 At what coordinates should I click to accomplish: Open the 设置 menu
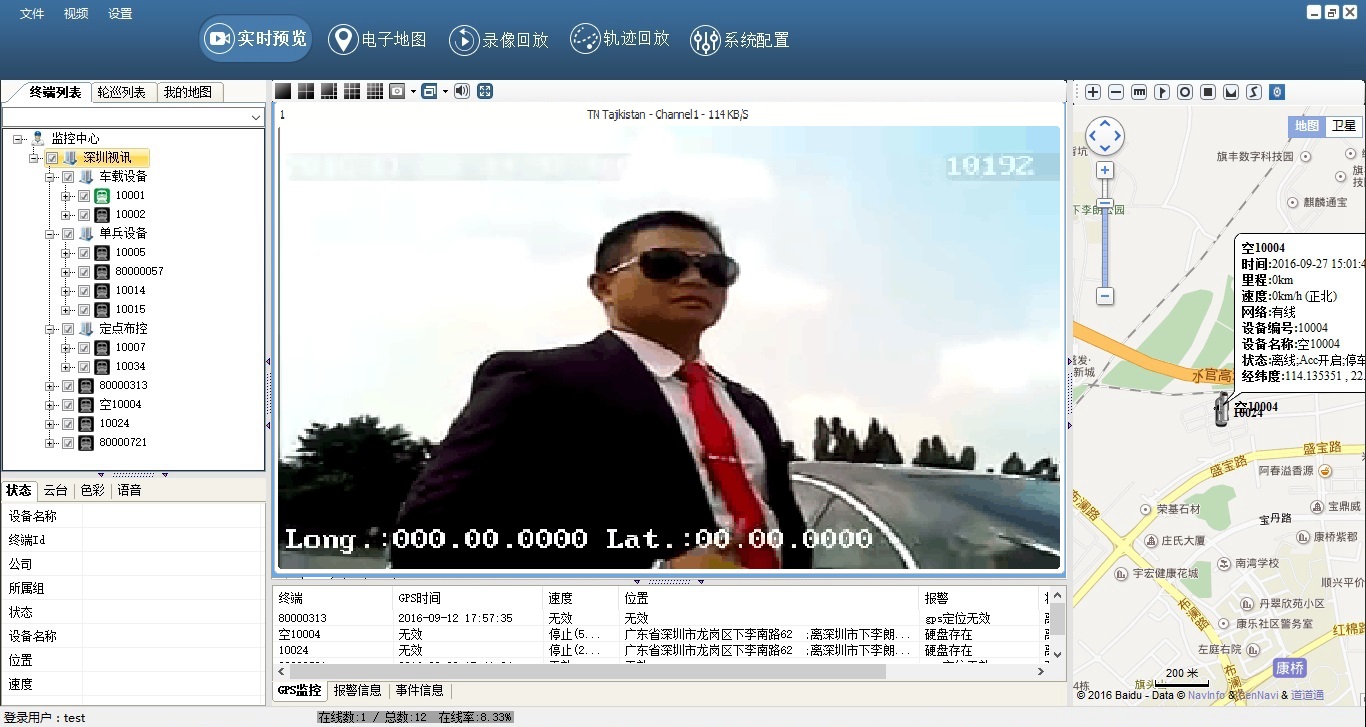tap(120, 14)
